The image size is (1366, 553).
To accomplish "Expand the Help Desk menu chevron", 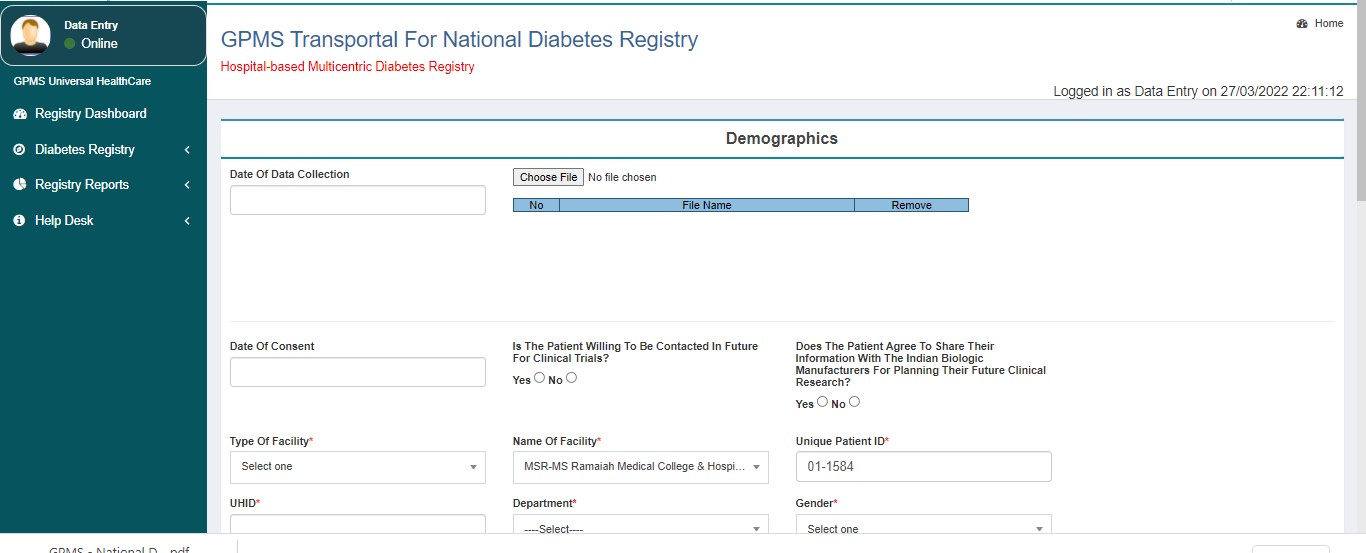I will (187, 221).
